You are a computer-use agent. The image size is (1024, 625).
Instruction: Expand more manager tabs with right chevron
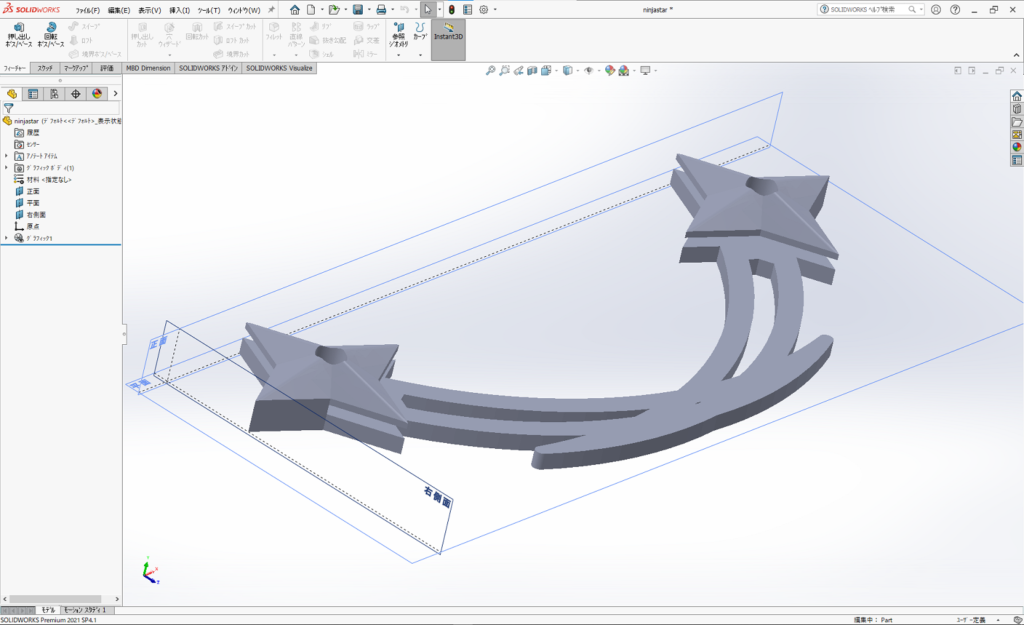(116, 94)
